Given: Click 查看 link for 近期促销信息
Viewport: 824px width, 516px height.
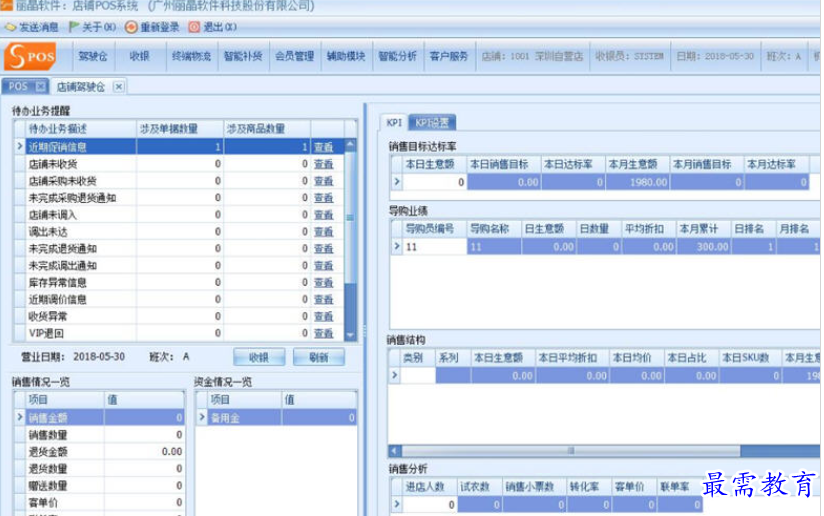Looking at the screenshot, I should point(324,147).
